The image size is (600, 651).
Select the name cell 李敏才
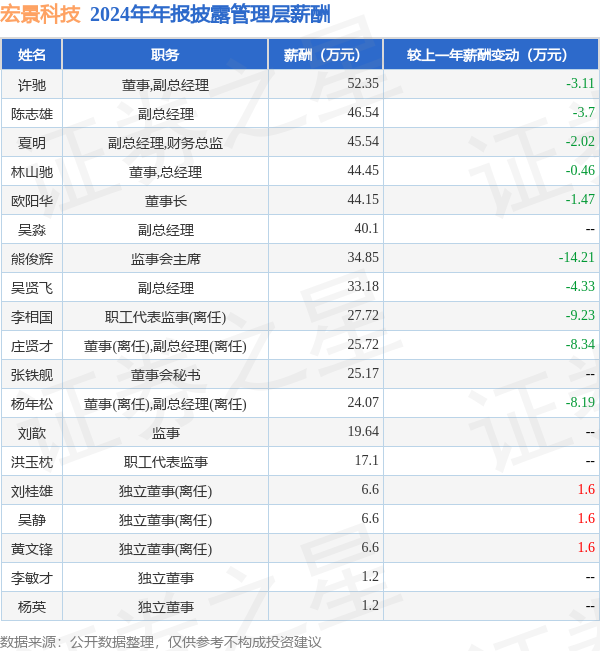pyautogui.click(x=32, y=578)
